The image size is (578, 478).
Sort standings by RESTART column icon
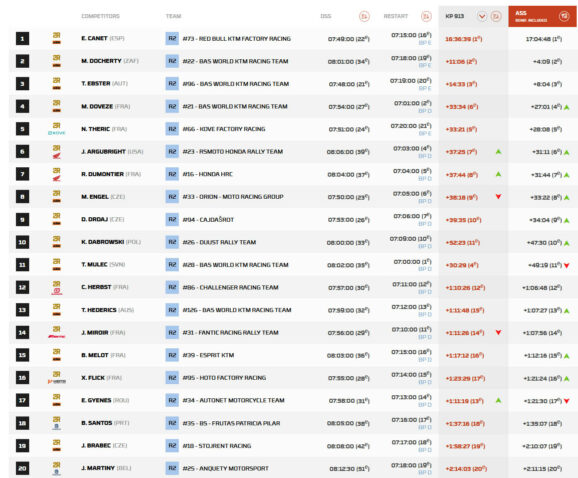click(426, 16)
